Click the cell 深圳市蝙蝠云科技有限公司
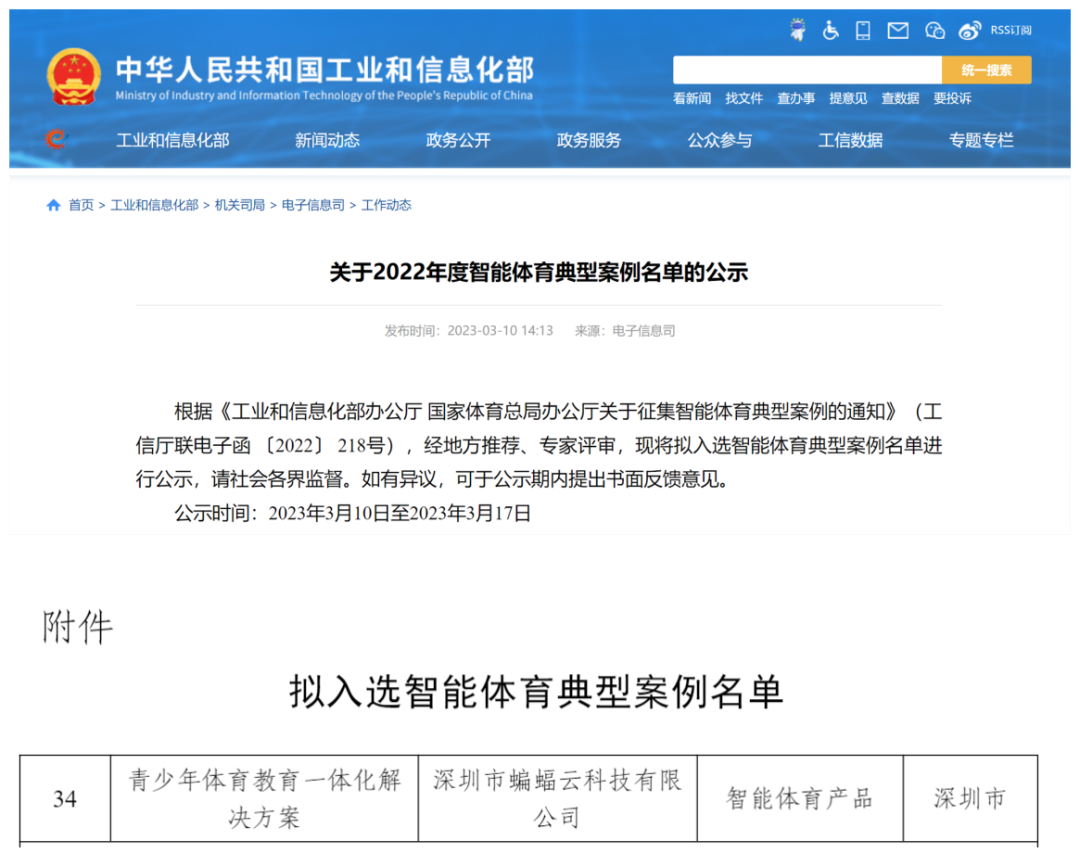1080x866 pixels. (x=558, y=798)
